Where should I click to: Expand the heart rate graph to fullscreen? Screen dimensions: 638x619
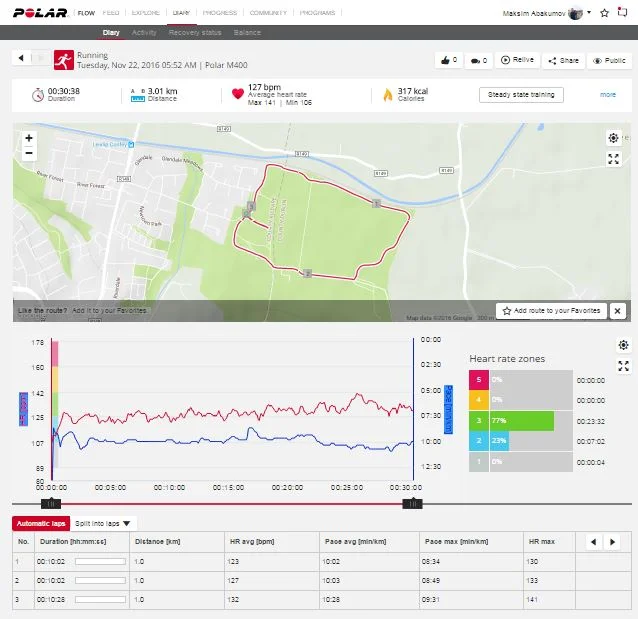[624, 366]
